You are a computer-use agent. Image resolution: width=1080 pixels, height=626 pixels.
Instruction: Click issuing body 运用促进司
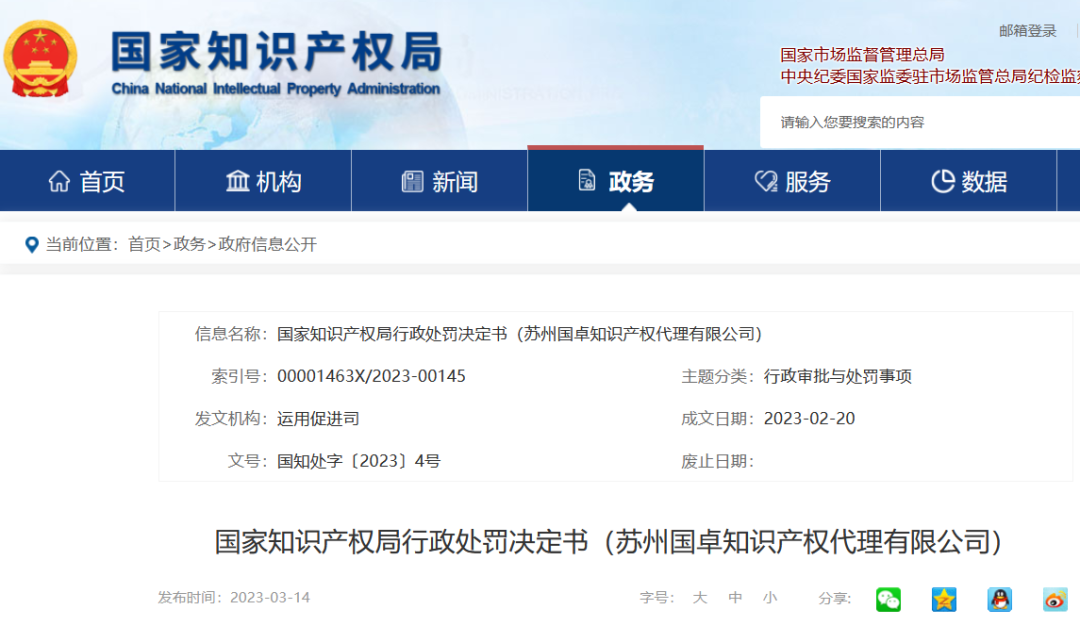pos(318,419)
